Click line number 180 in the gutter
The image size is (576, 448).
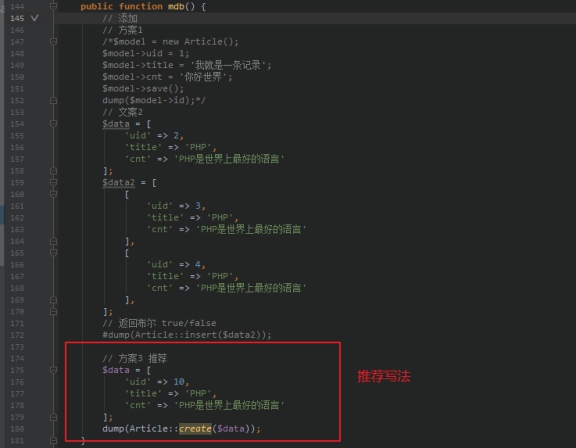17,429
